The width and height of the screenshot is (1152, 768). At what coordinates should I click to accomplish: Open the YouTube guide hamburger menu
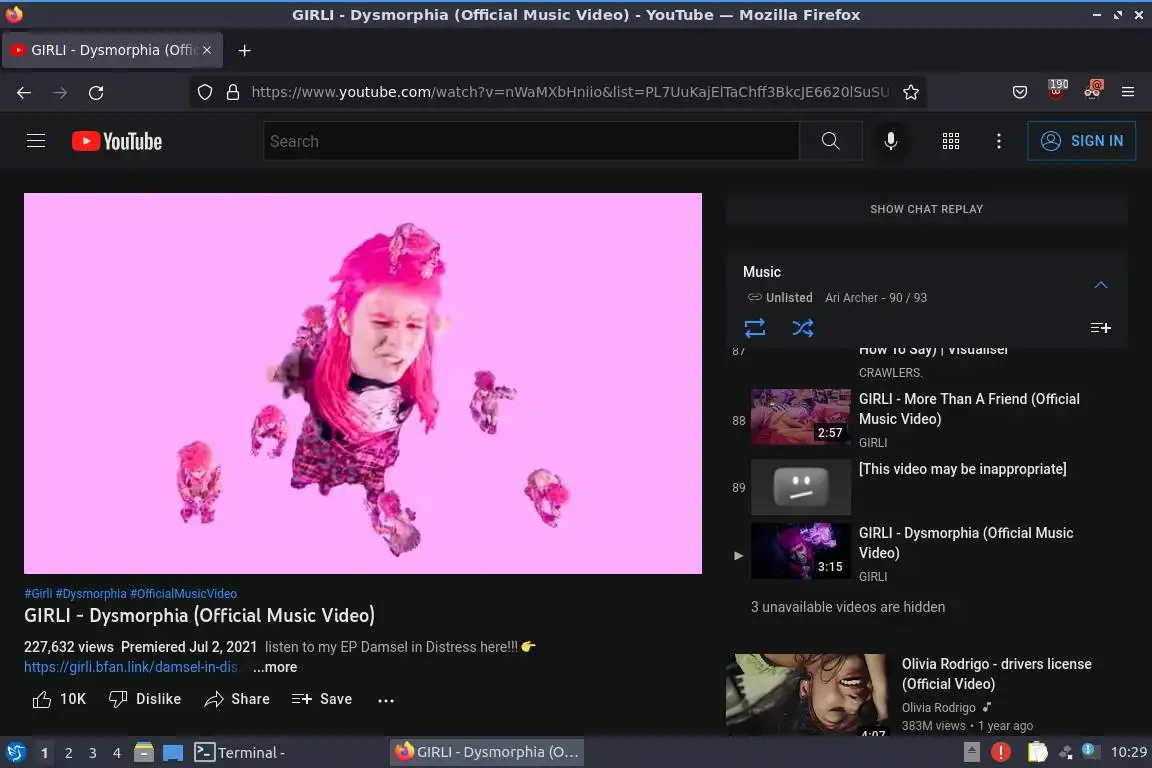pyautogui.click(x=36, y=140)
